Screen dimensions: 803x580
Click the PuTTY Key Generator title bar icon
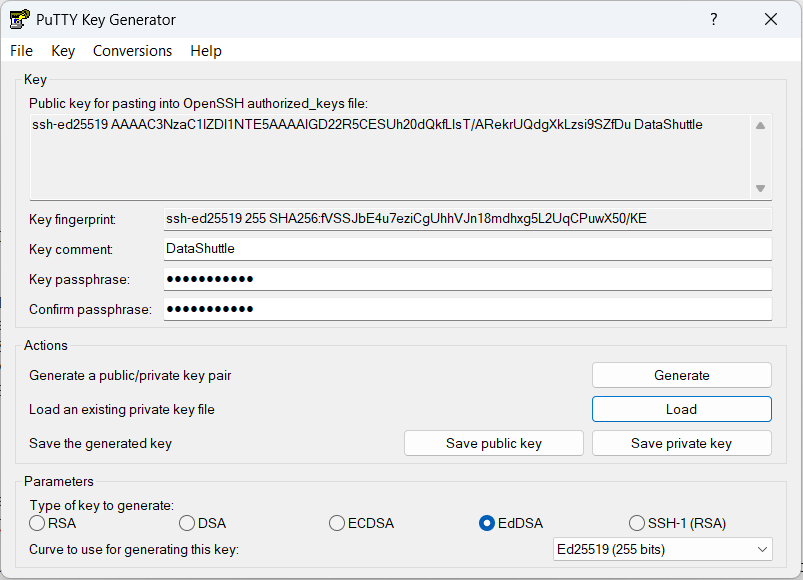point(19,19)
